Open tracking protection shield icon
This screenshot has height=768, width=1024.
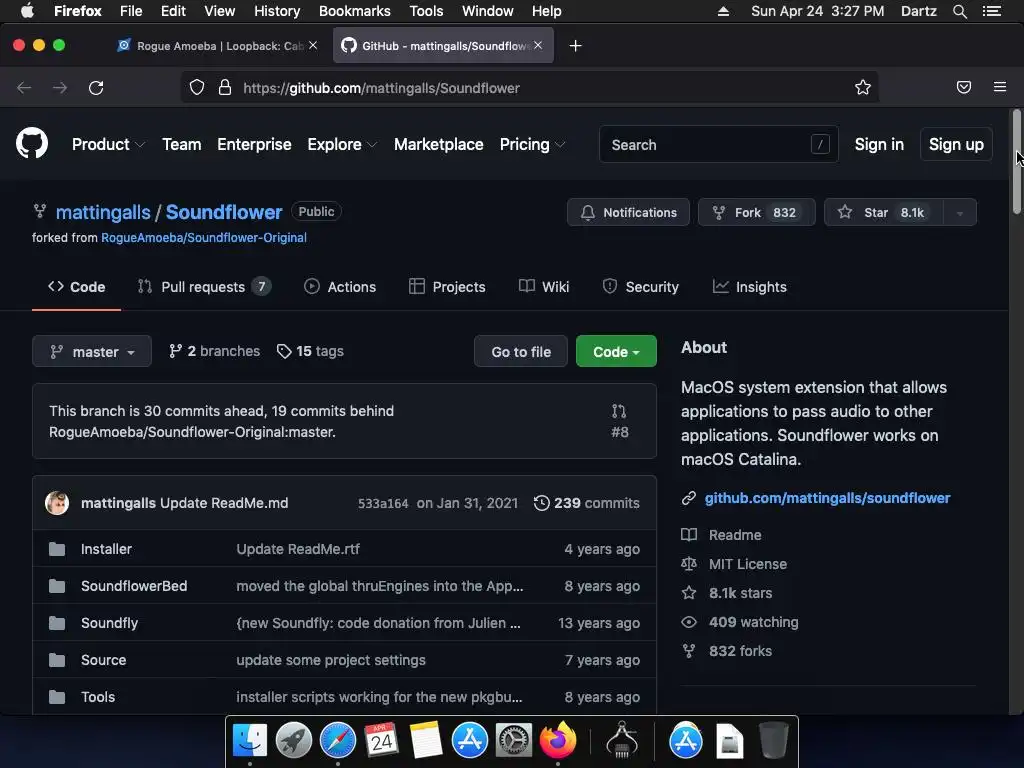point(197,88)
